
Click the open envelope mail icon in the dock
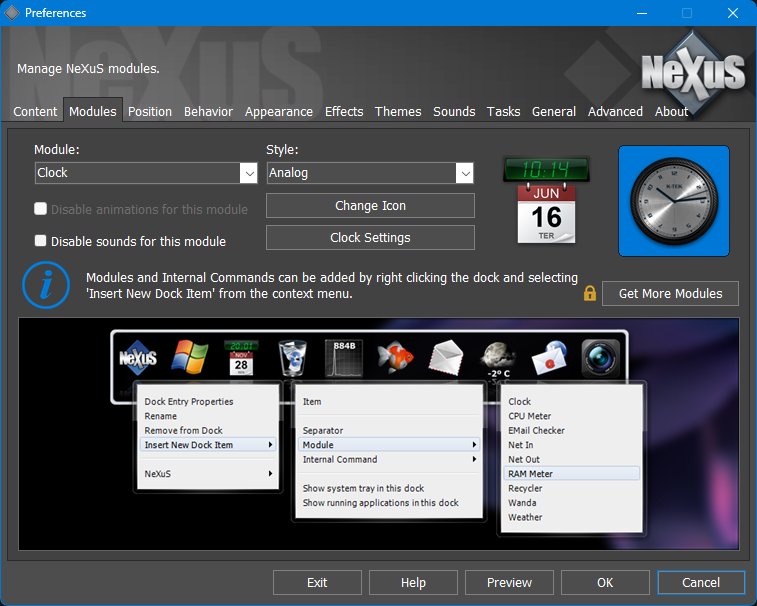[x=446, y=358]
